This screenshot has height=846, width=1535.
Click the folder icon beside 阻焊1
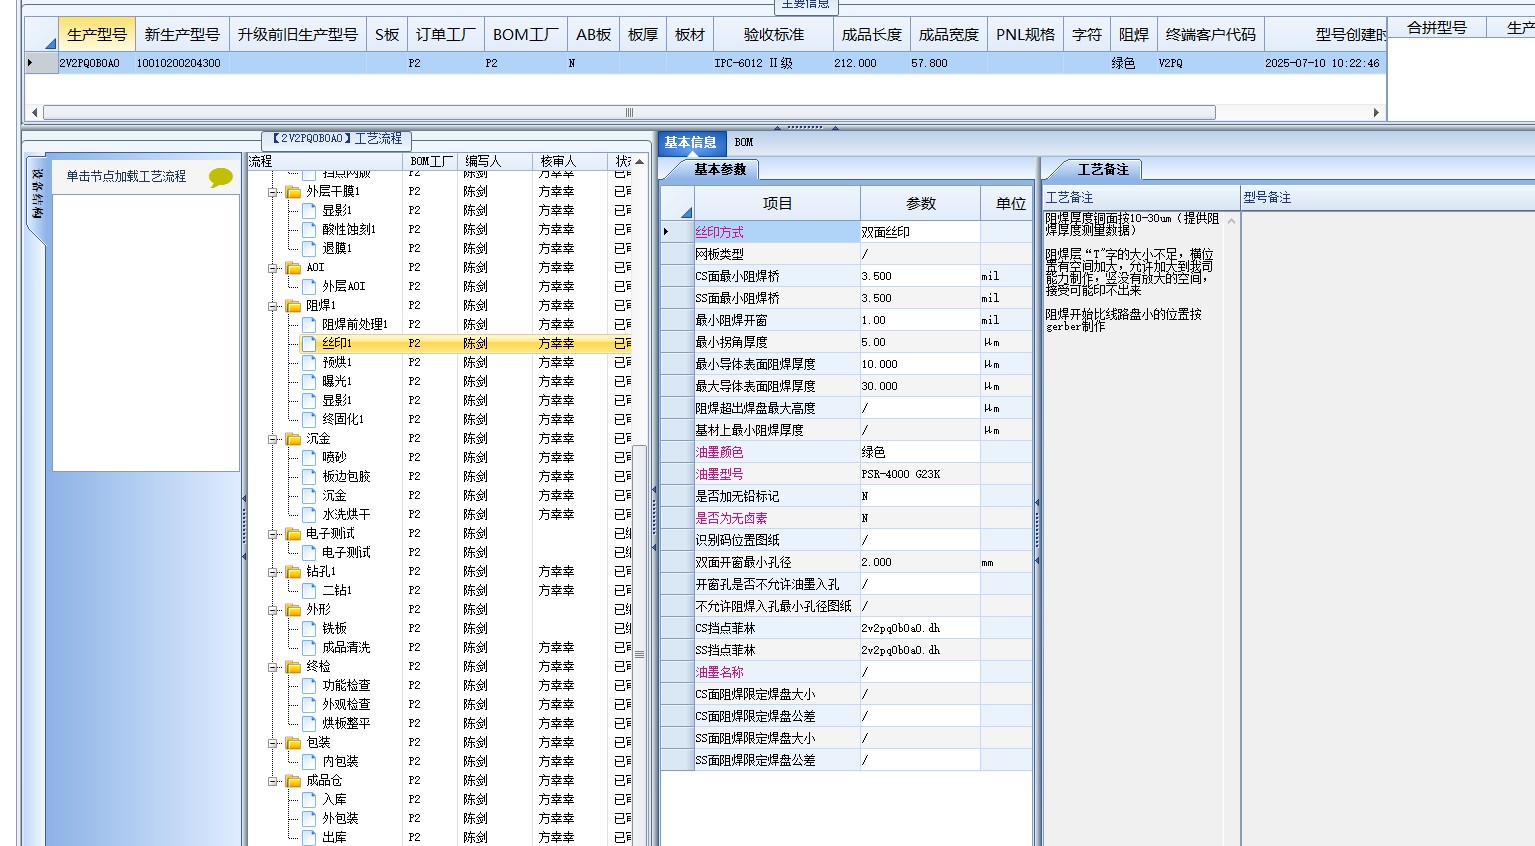pyautogui.click(x=293, y=306)
